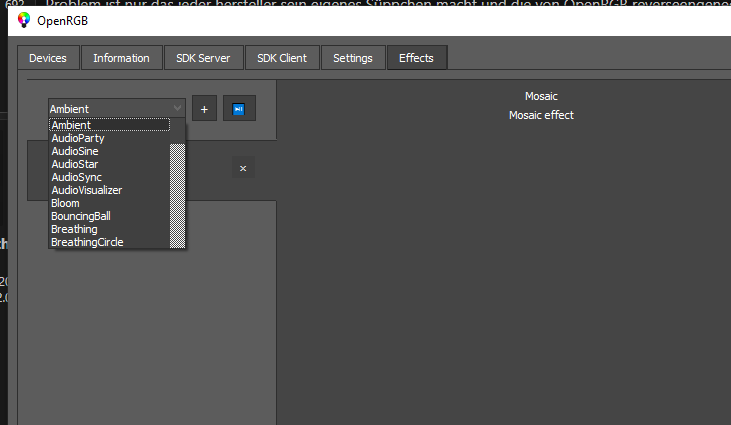Click the OpenRGB app logo icon
This screenshot has width=731, height=425.
point(24,21)
